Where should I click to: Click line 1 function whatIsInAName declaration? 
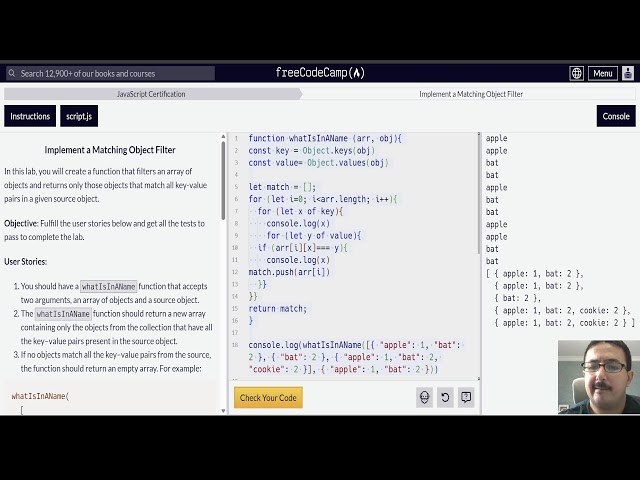tap(325, 138)
